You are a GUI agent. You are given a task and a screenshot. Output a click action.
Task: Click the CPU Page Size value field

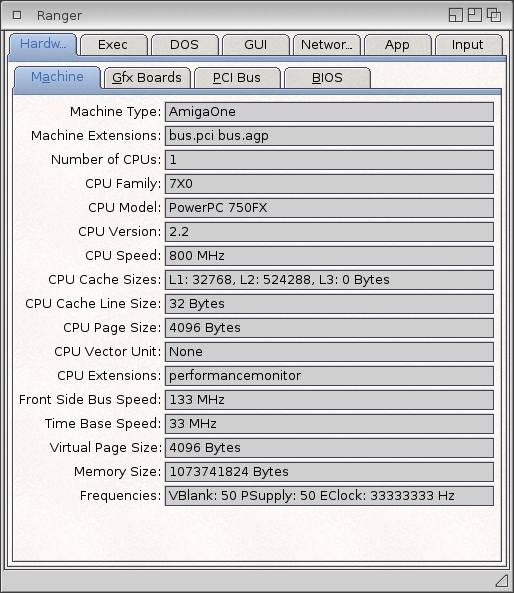click(329, 328)
